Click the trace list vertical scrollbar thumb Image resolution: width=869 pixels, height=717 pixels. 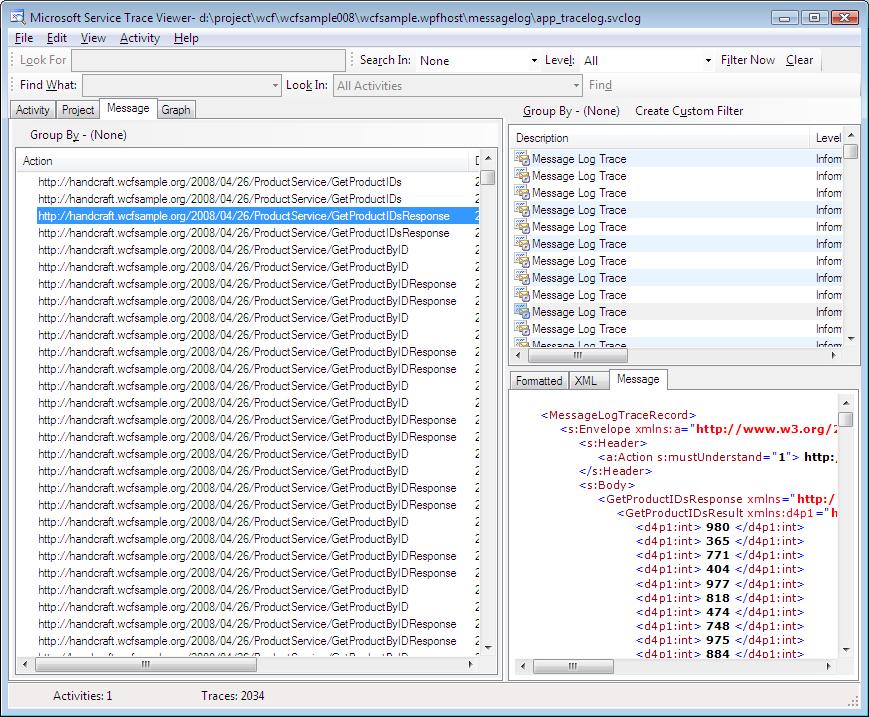click(x=851, y=151)
